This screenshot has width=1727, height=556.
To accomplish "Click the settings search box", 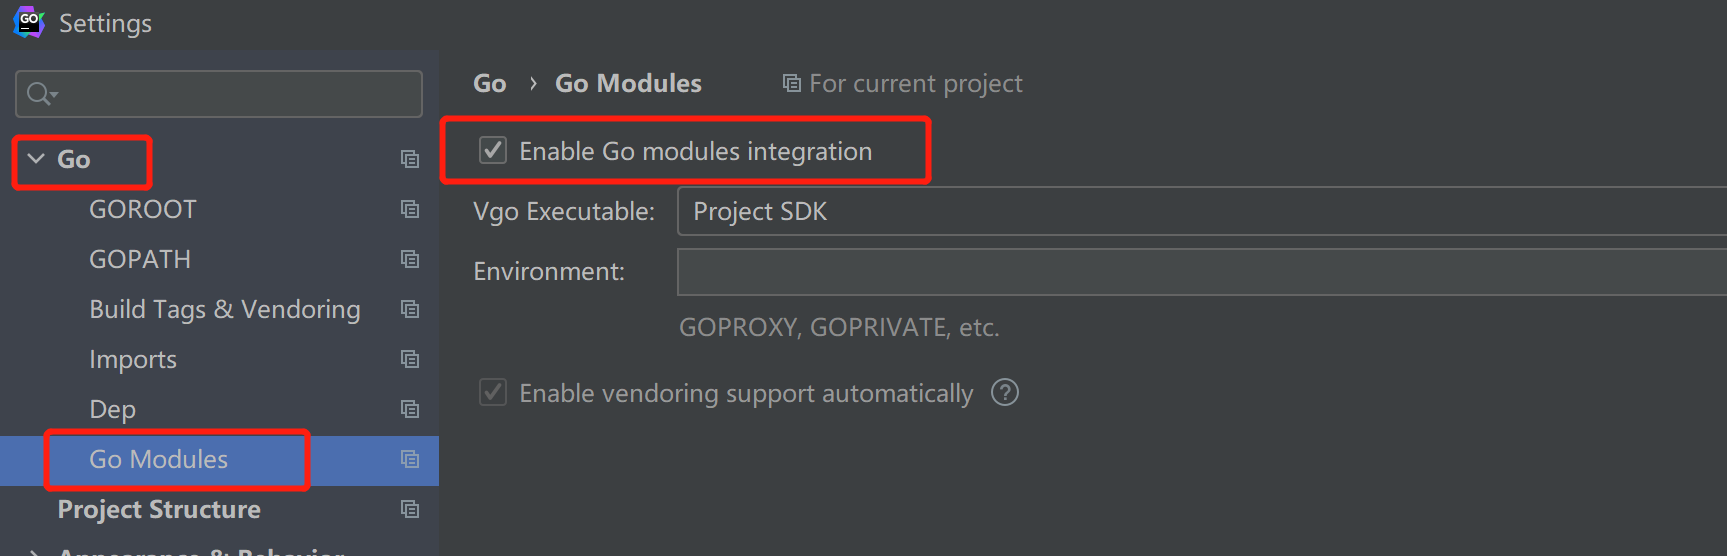I will pos(219,94).
